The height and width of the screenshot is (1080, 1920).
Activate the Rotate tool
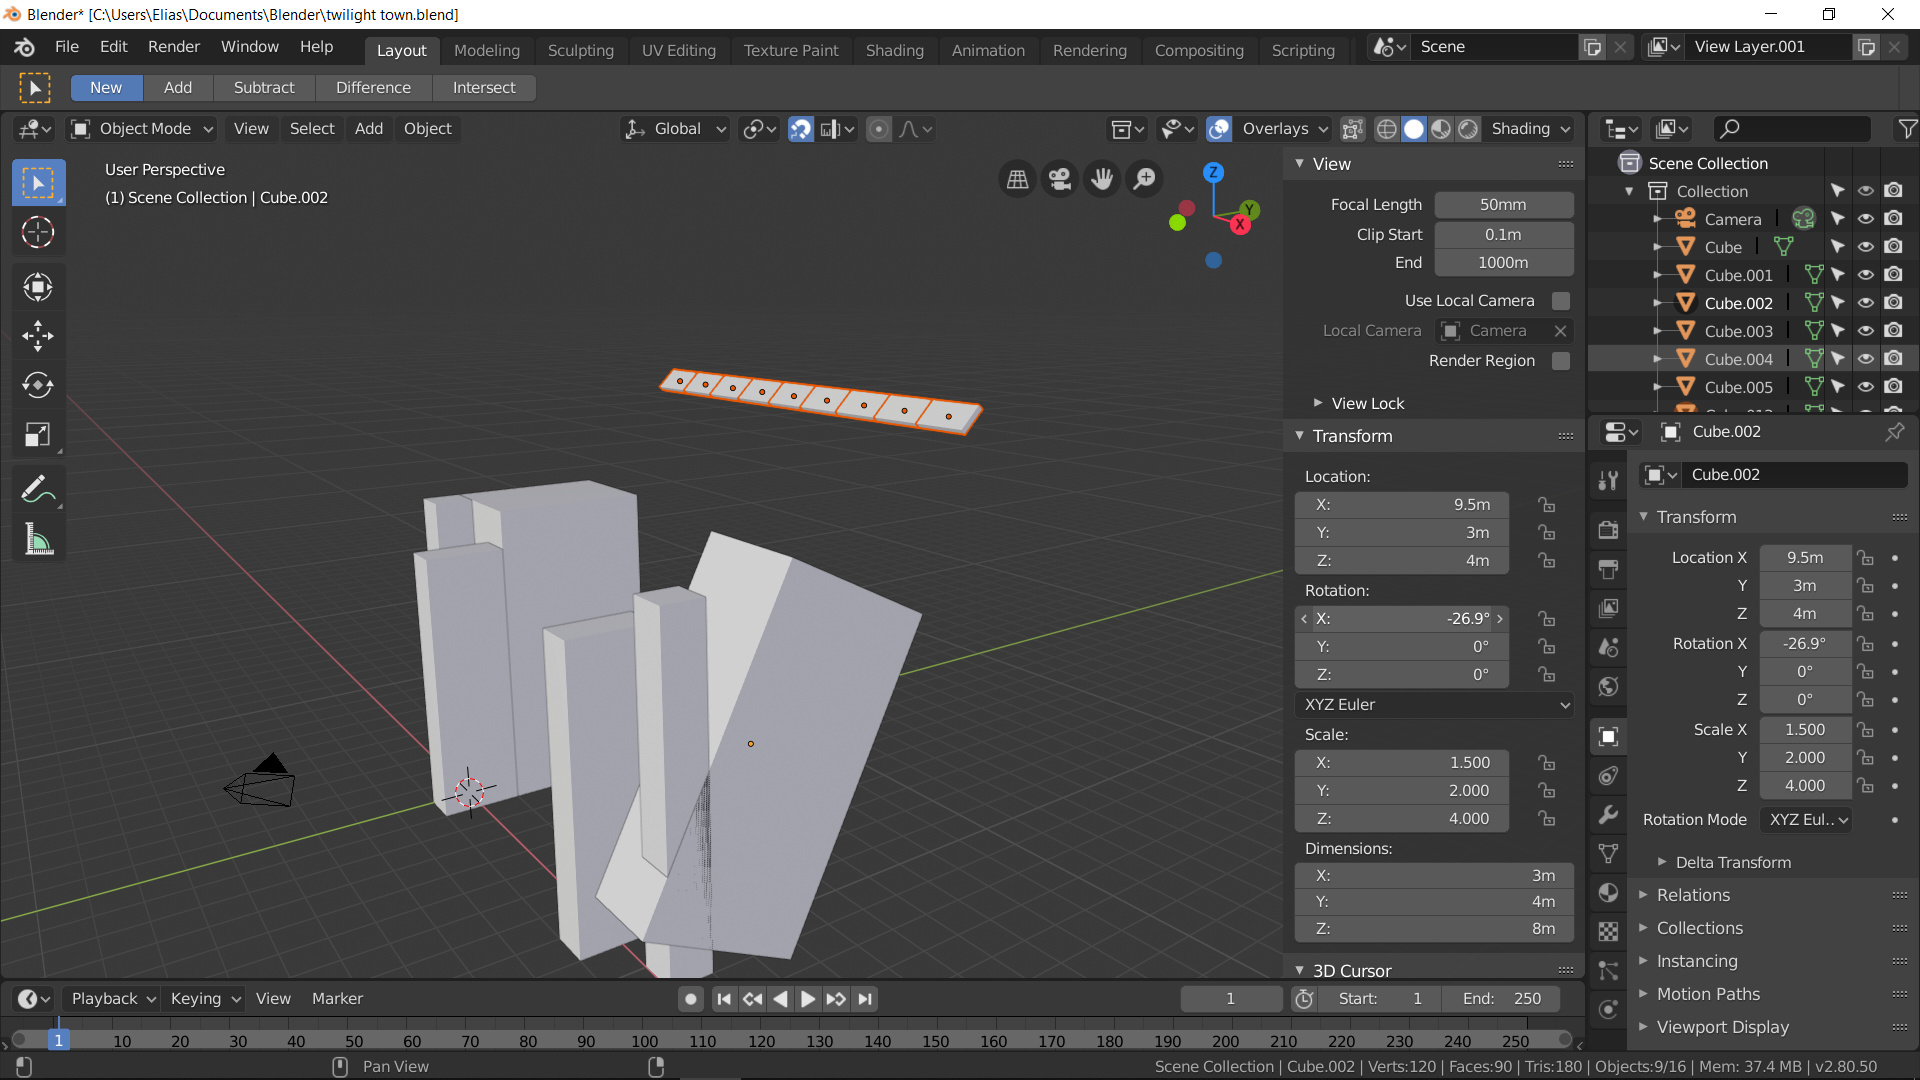[x=38, y=385]
